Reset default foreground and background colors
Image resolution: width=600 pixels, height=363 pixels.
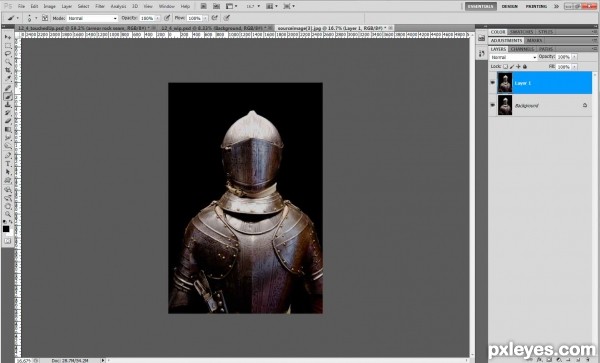(5, 221)
